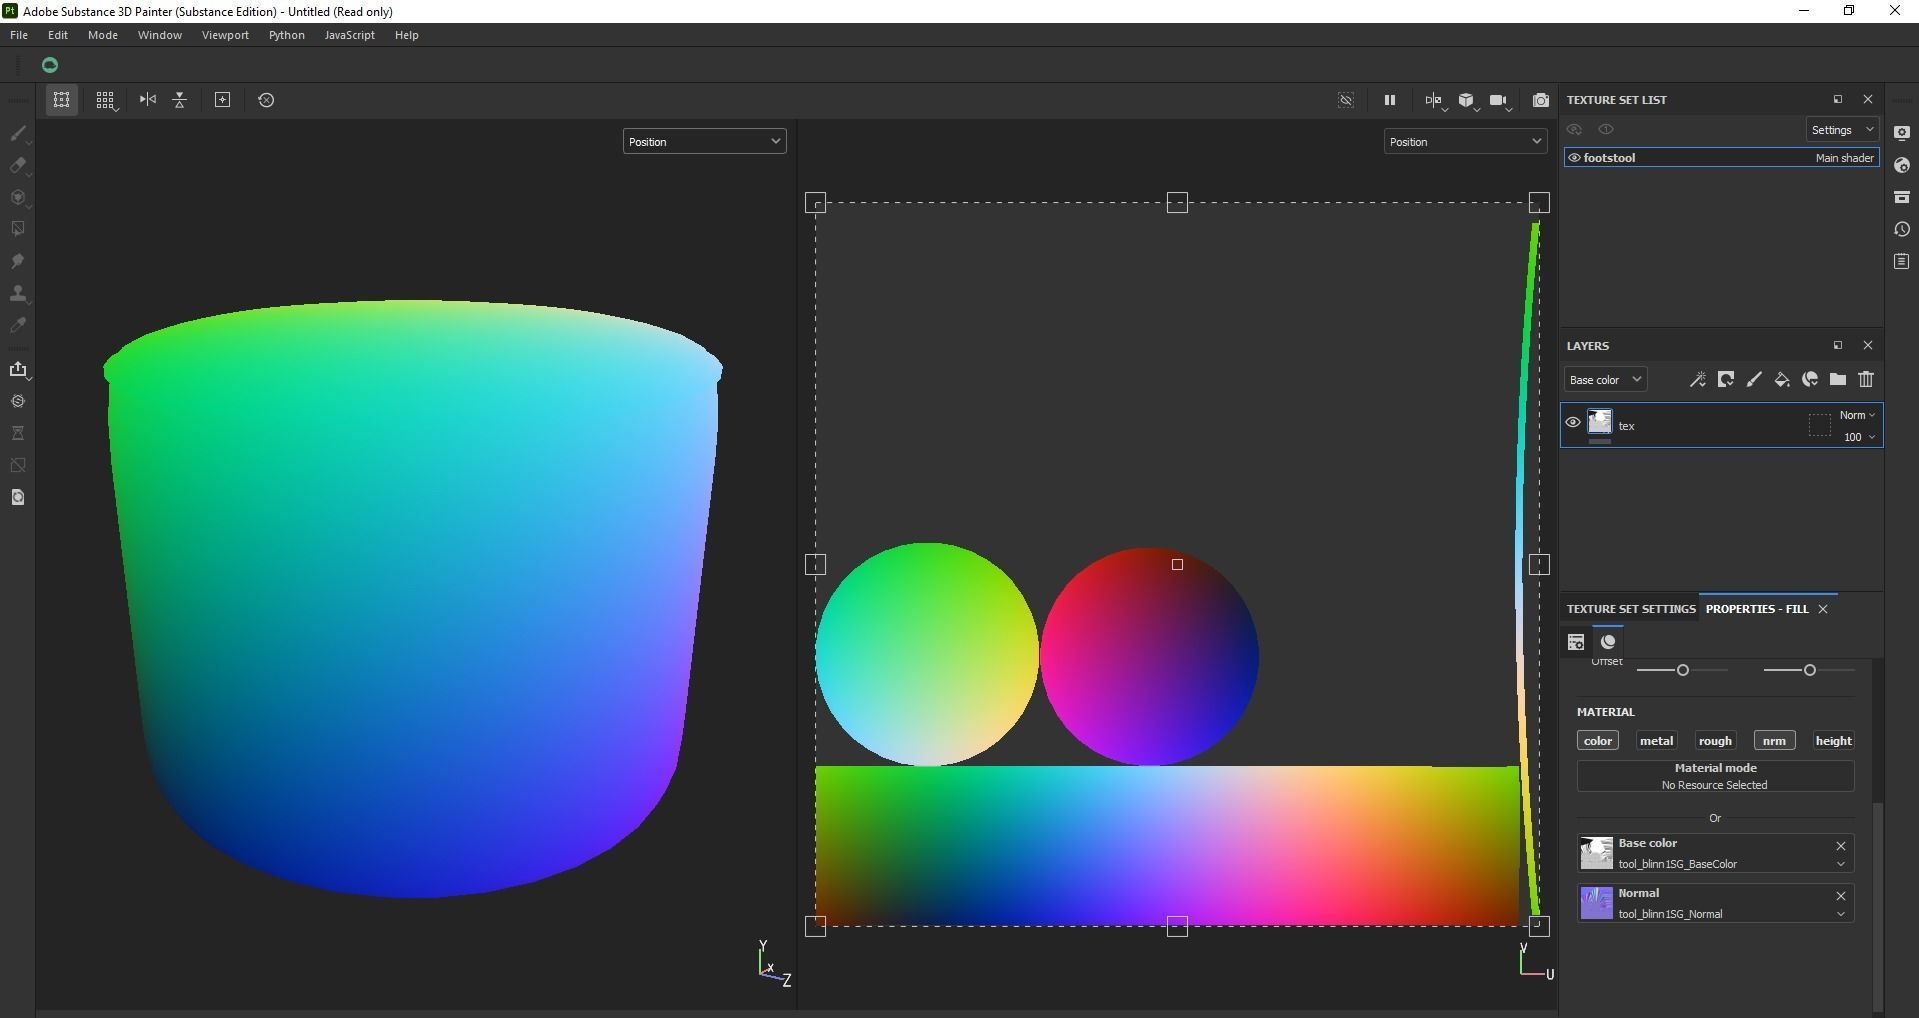Select the Material picker eyedropper tool

point(18,325)
